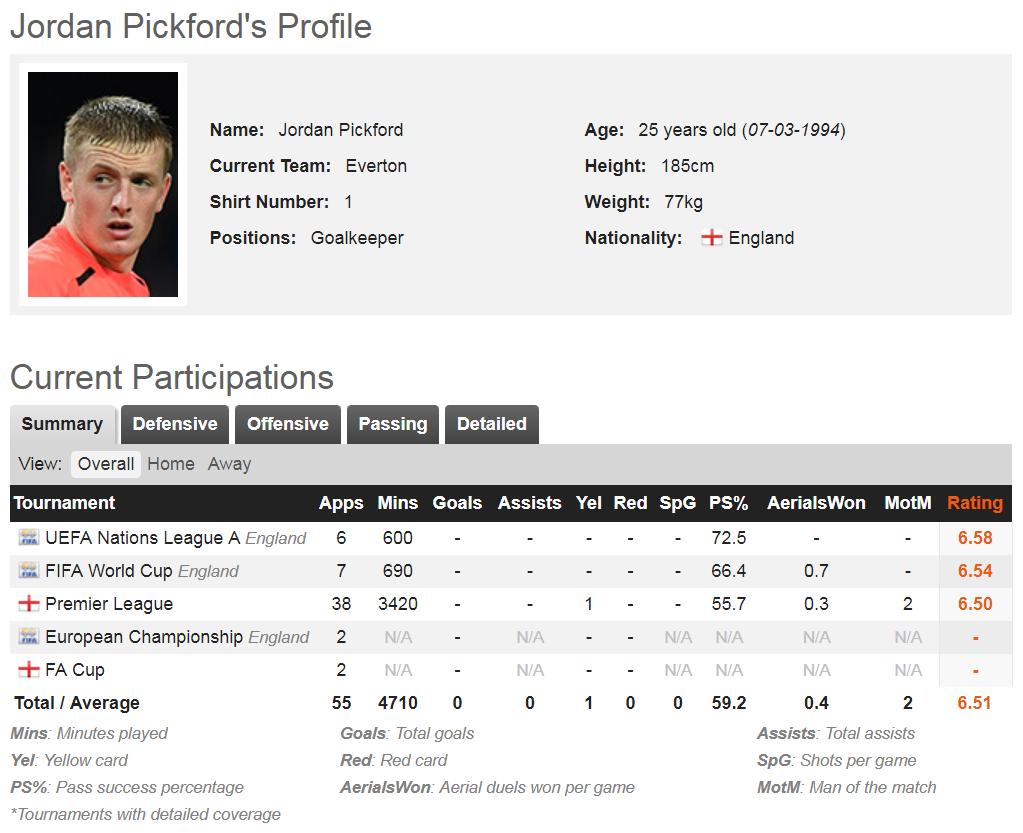The height and width of the screenshot is (833, 1023).
Task: Click the European Championship tournament icon
Action: click(28, 637)
